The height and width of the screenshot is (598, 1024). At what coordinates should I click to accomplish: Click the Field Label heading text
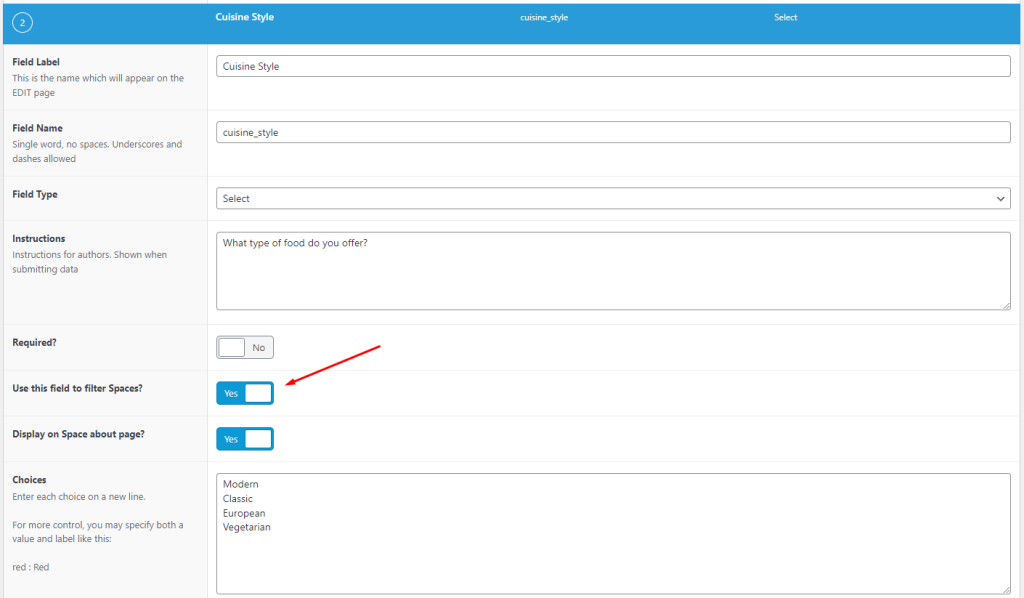(x=36, y=62)
